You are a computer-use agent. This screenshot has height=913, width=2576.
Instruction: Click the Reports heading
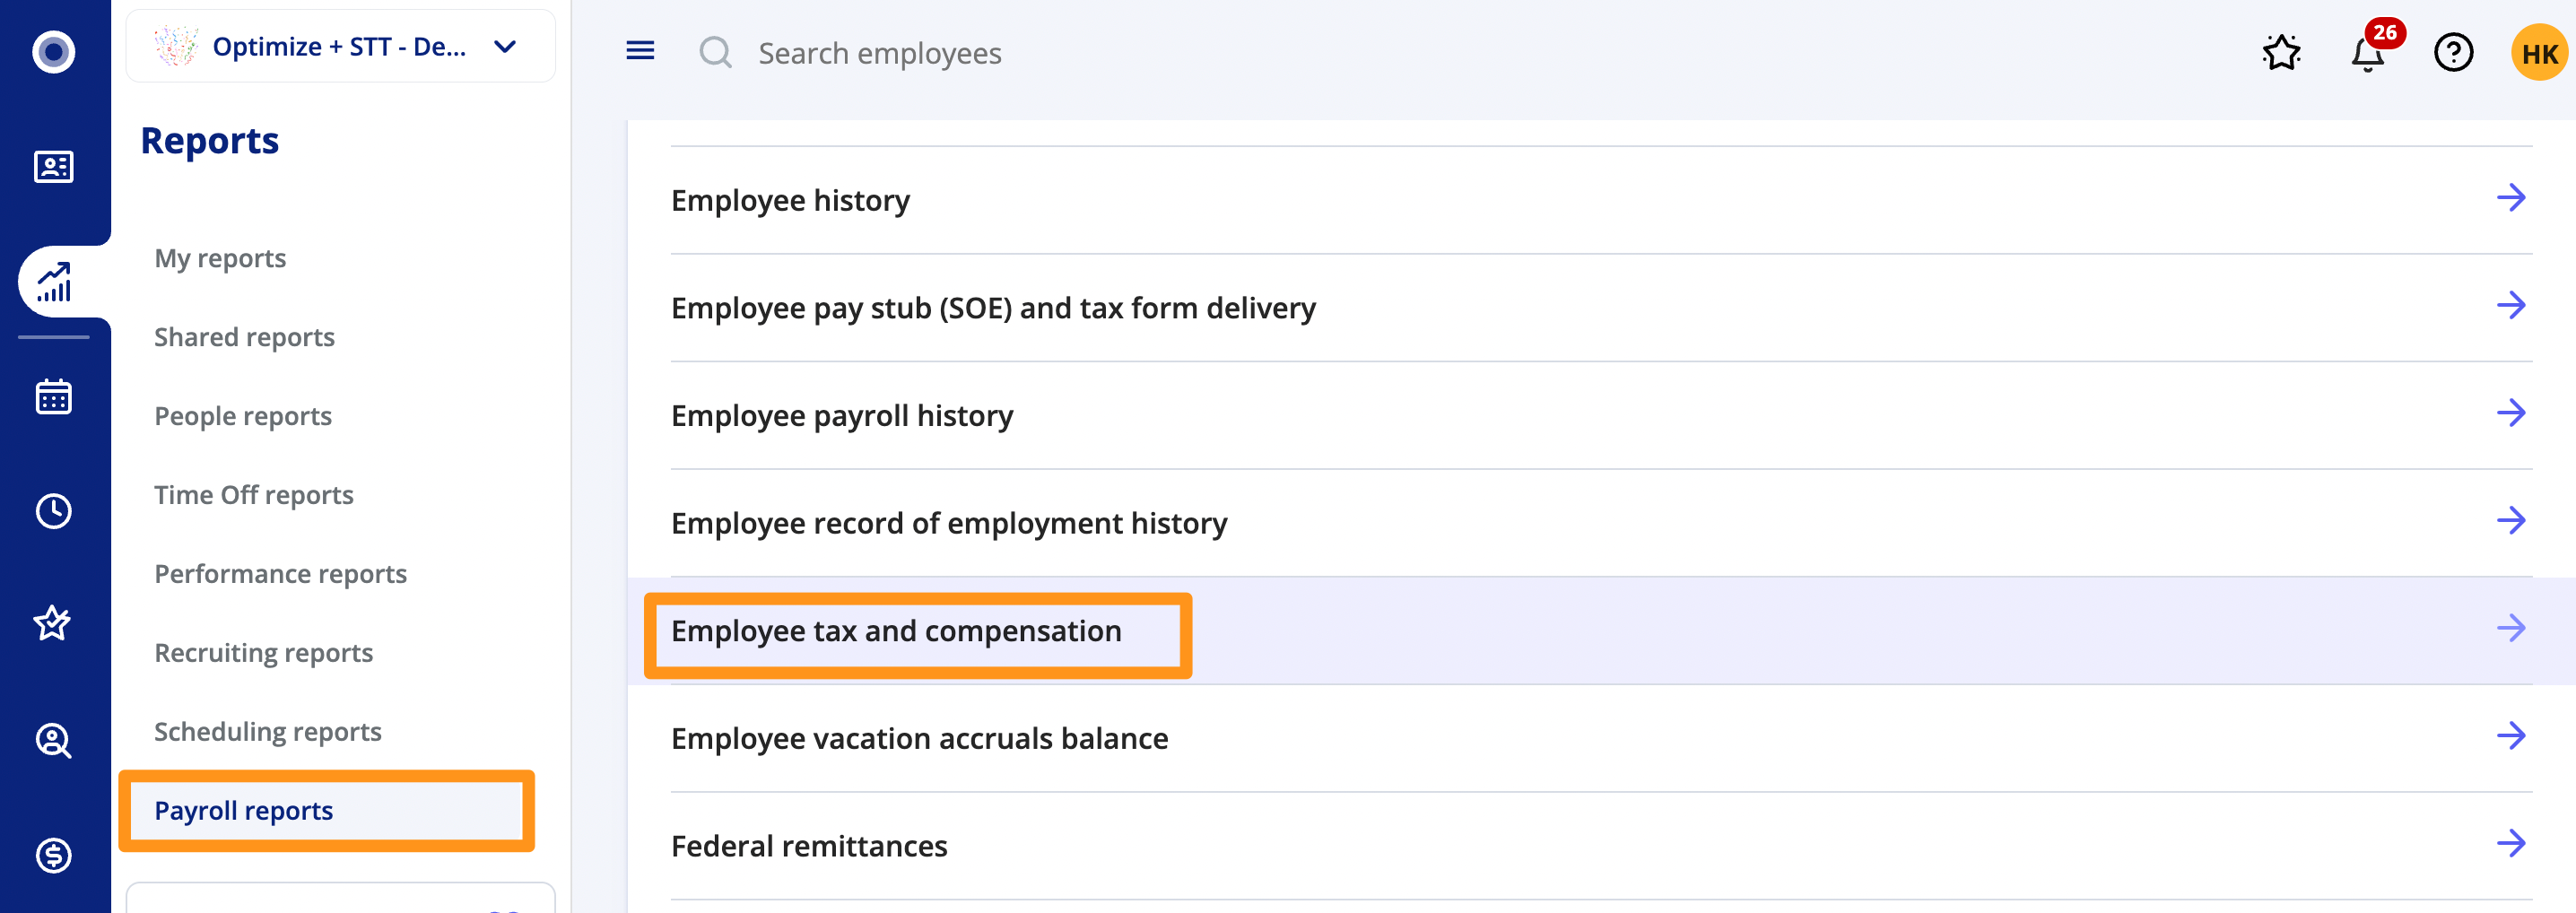[x=210, y=141]
